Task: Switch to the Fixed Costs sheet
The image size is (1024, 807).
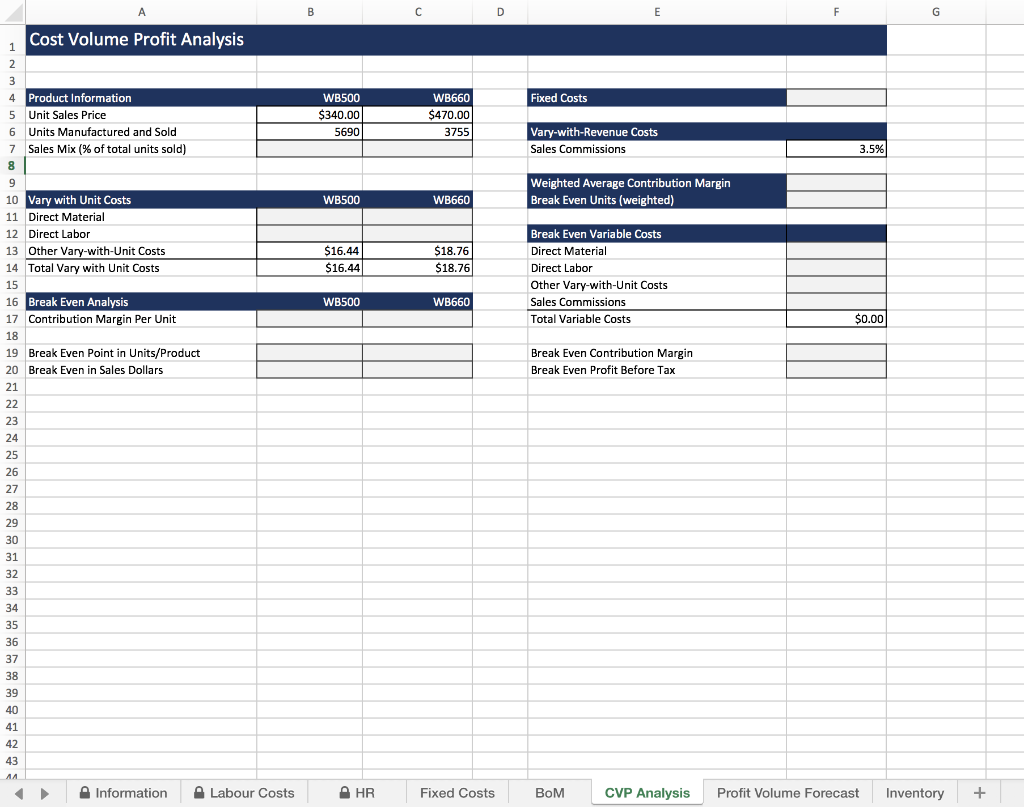Action: pos(457,792)
